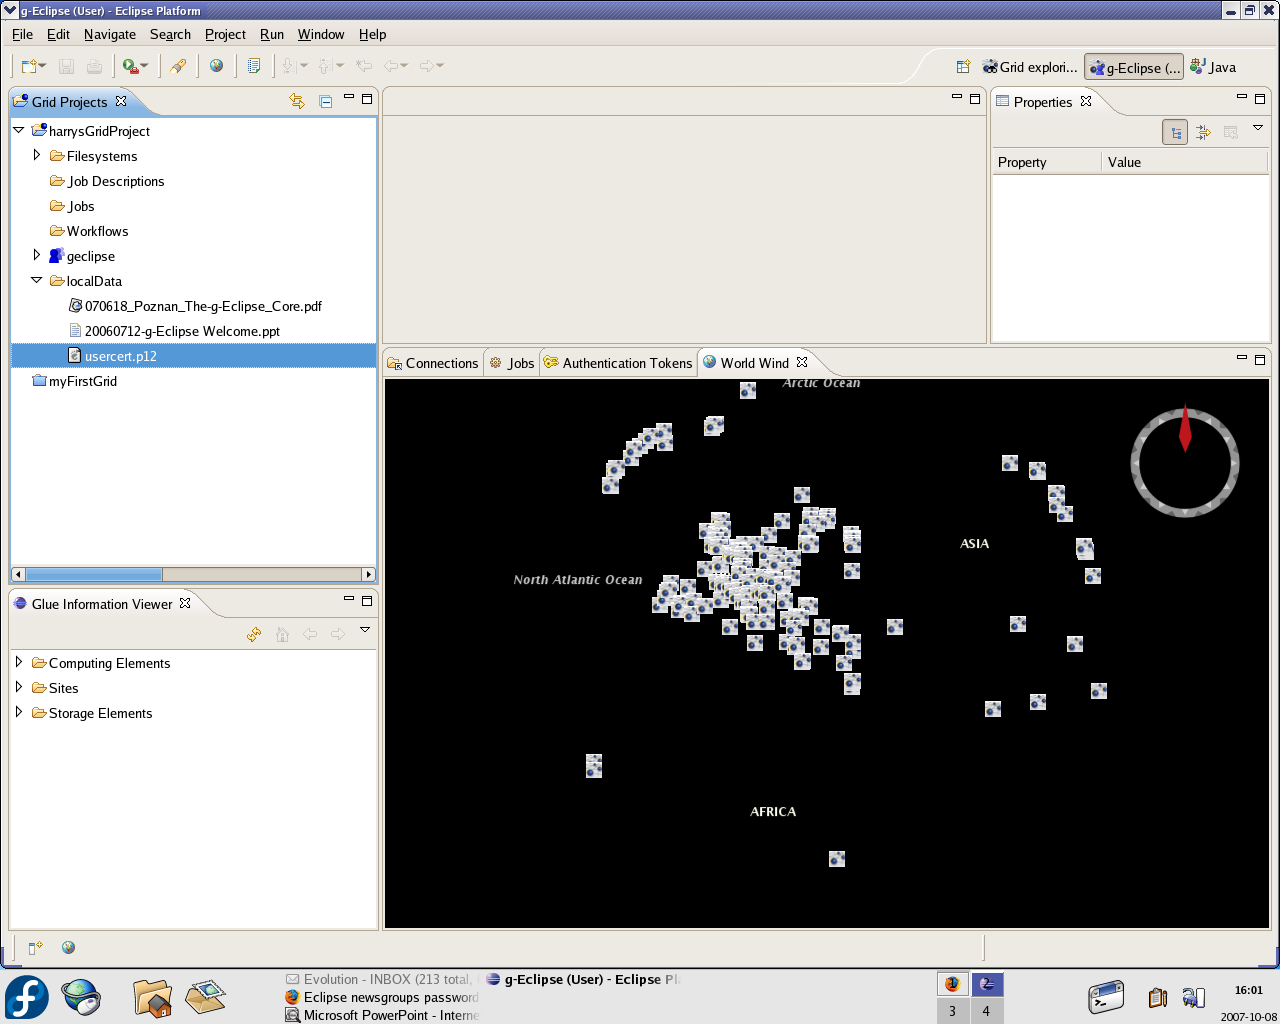Click the Property column header
1280x1024 pixels.
tap(1046, 162)
